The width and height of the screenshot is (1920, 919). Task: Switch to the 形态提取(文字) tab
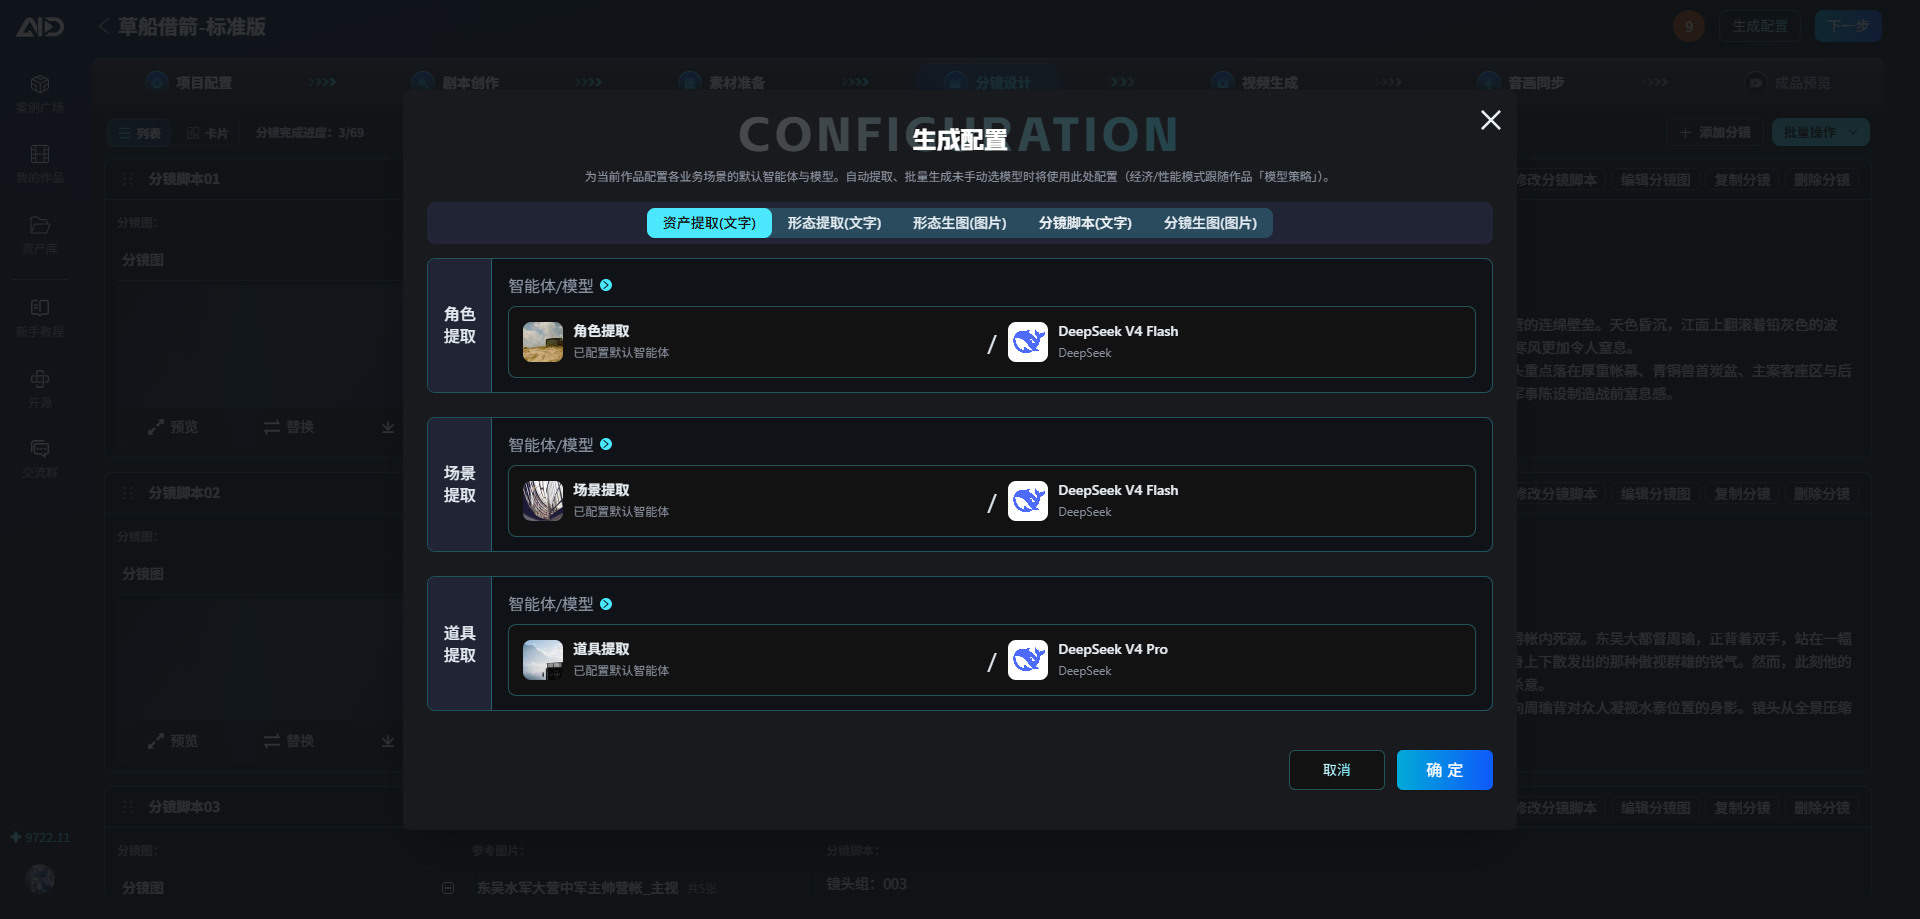pyautogui.click(x=834, y=223)
